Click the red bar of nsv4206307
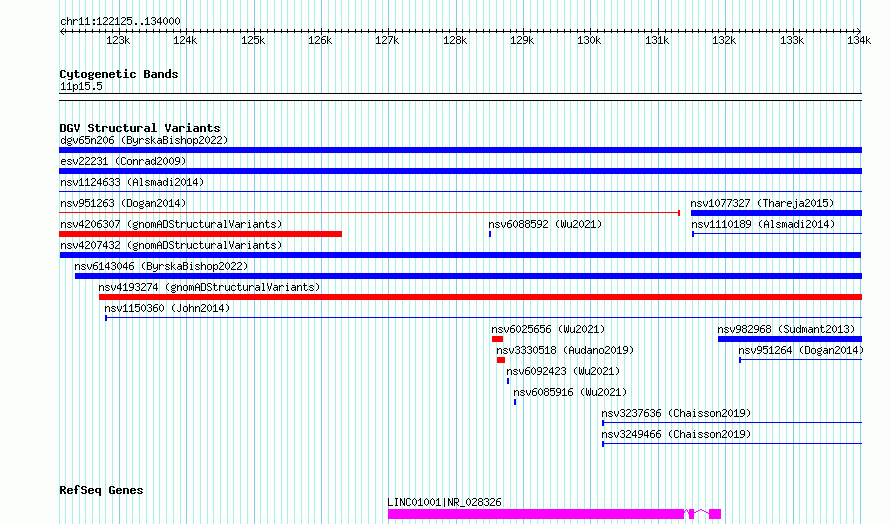The height and width of the screenshot is (524, 890). tap(200, 234)
